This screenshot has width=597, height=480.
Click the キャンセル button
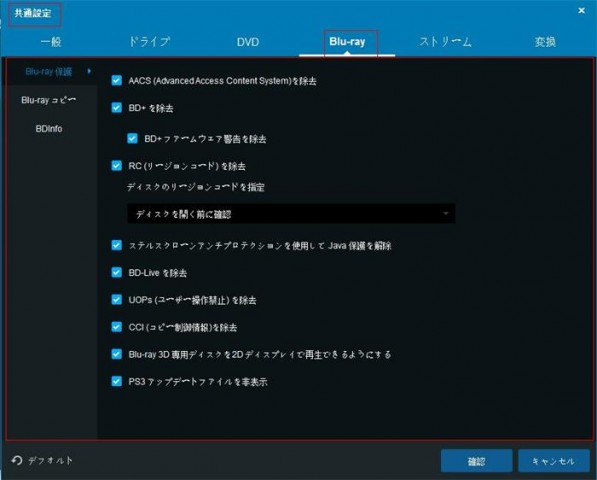(554, 461)
